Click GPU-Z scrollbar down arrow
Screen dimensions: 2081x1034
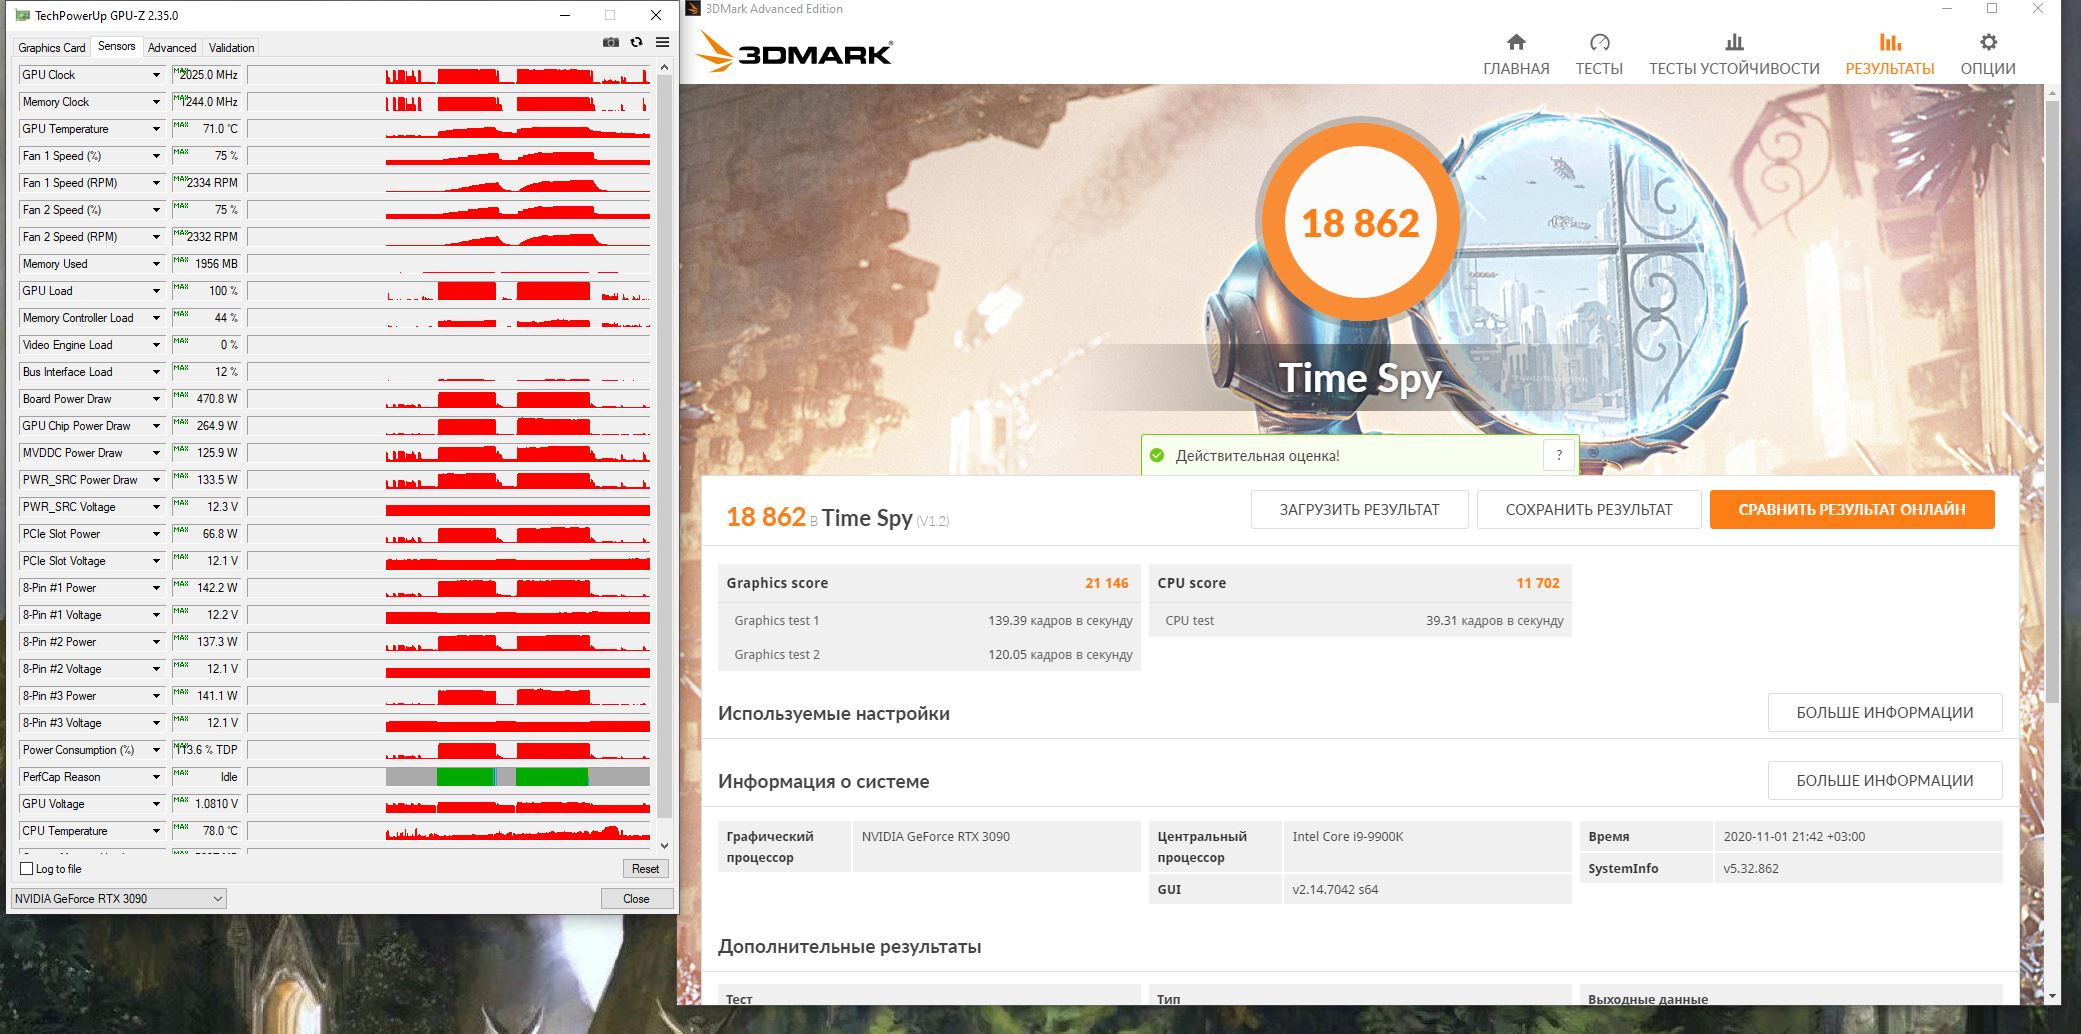pos(665,845)
